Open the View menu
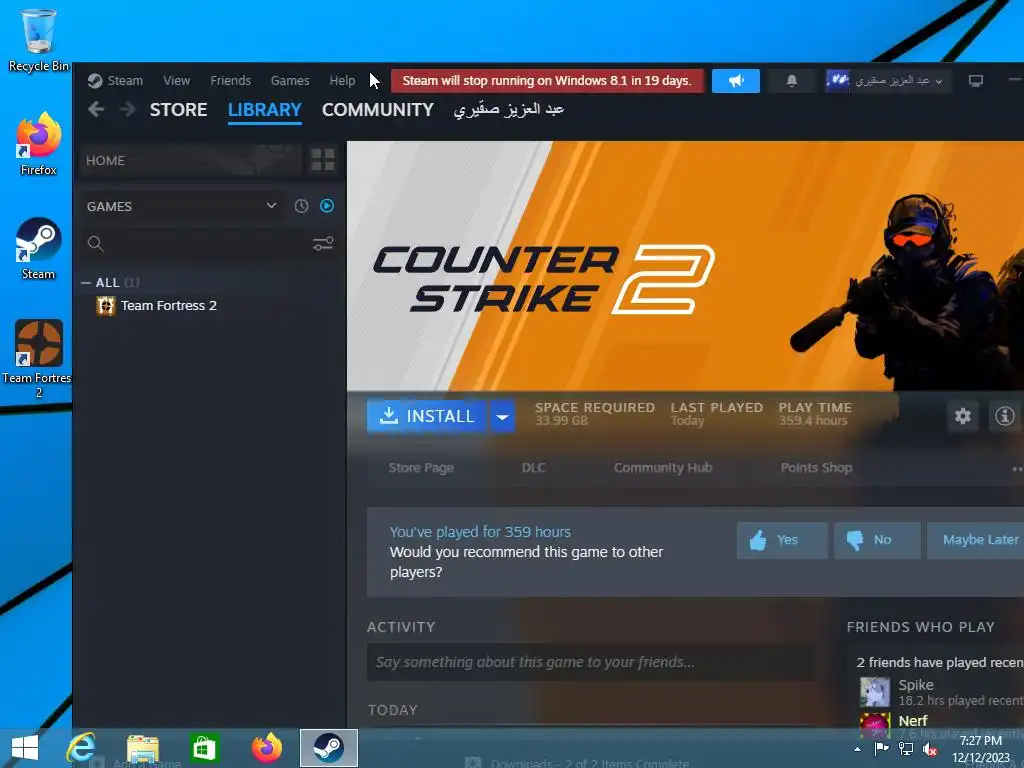This screenshot has width=1024, height=768. pos(176,80)
